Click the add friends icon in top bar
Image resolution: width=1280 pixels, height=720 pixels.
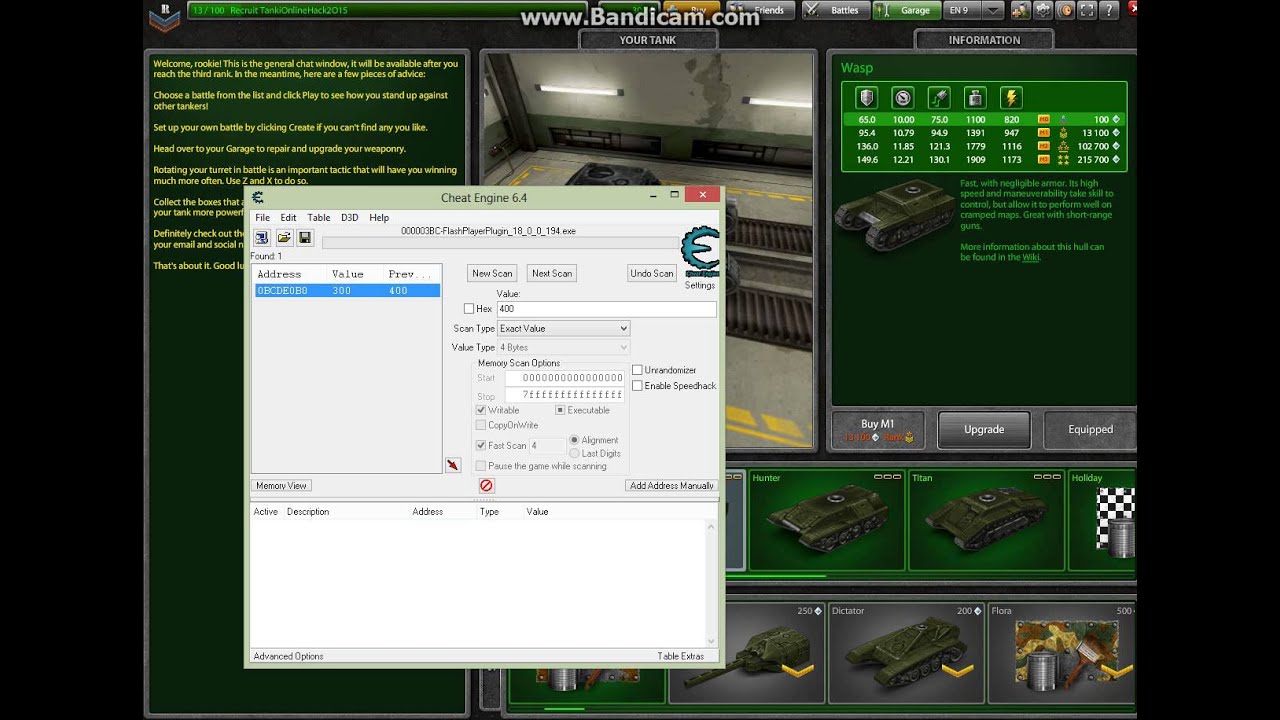[1019, 10]
